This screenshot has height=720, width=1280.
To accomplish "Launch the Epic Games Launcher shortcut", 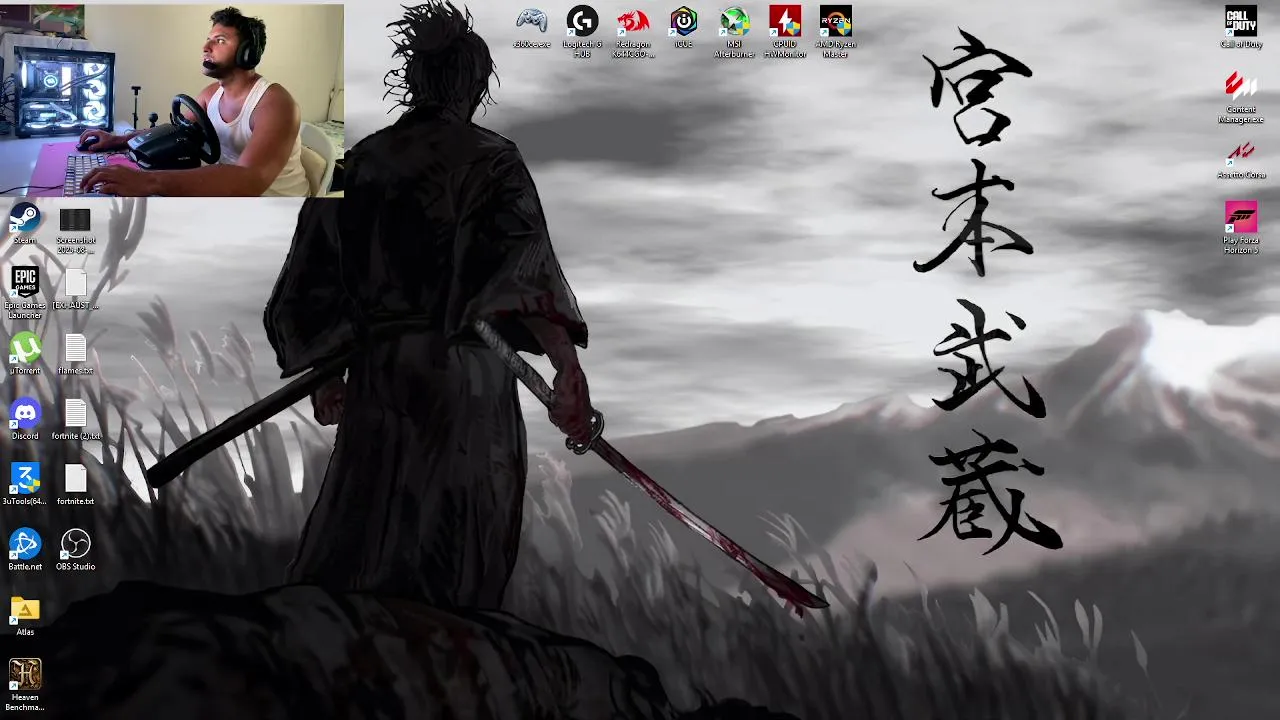I will [25, 293].
